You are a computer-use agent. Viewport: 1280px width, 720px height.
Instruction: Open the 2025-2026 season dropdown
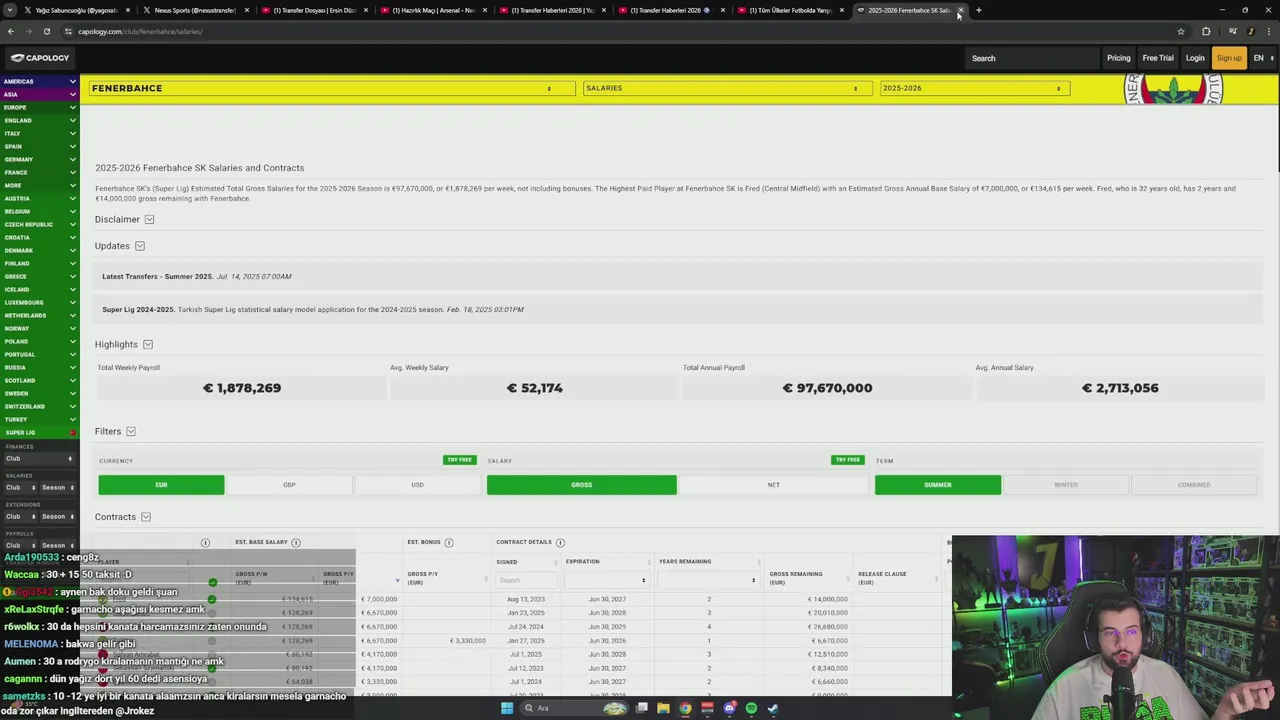[975, 88]
